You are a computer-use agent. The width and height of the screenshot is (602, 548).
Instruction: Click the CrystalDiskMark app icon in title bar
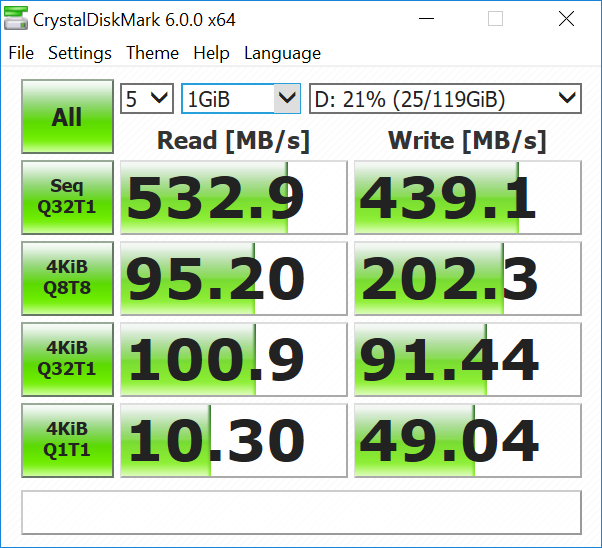16,19
